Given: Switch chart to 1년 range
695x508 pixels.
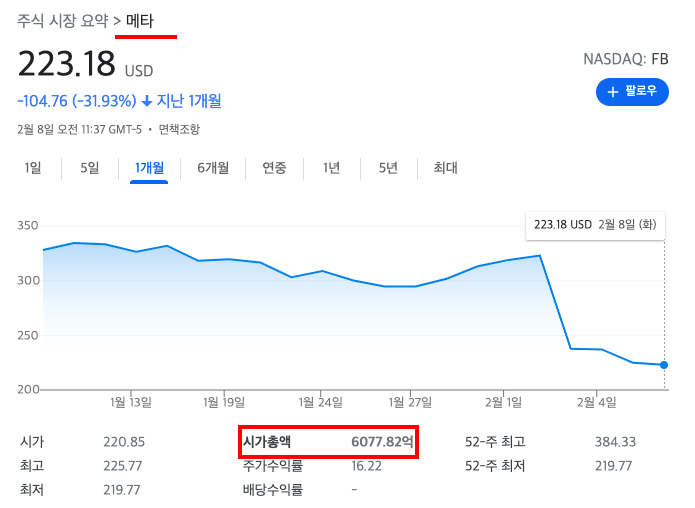Looking at the screenshot, I should pyautogui.click(x=331, y=168).
